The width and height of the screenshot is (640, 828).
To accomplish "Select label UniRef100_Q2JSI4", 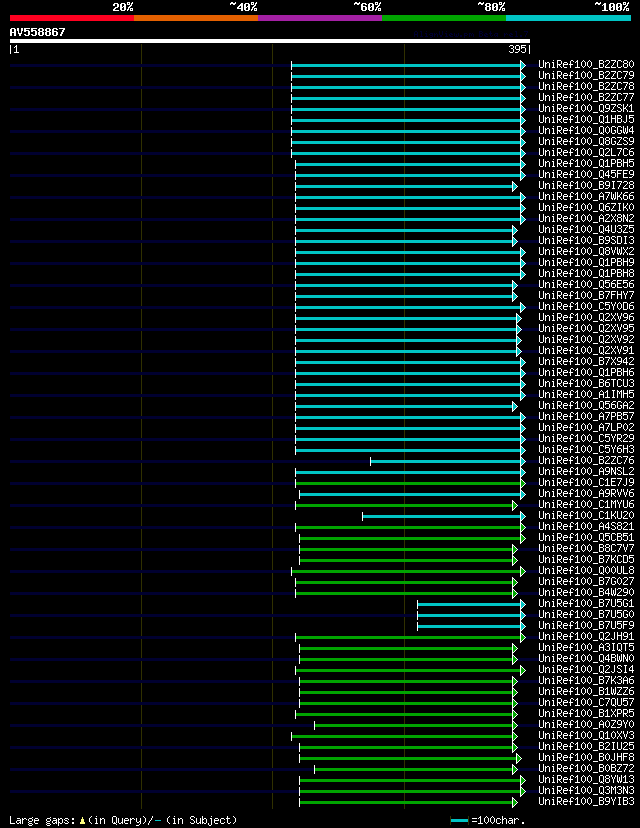I will [x=586, y=670].
